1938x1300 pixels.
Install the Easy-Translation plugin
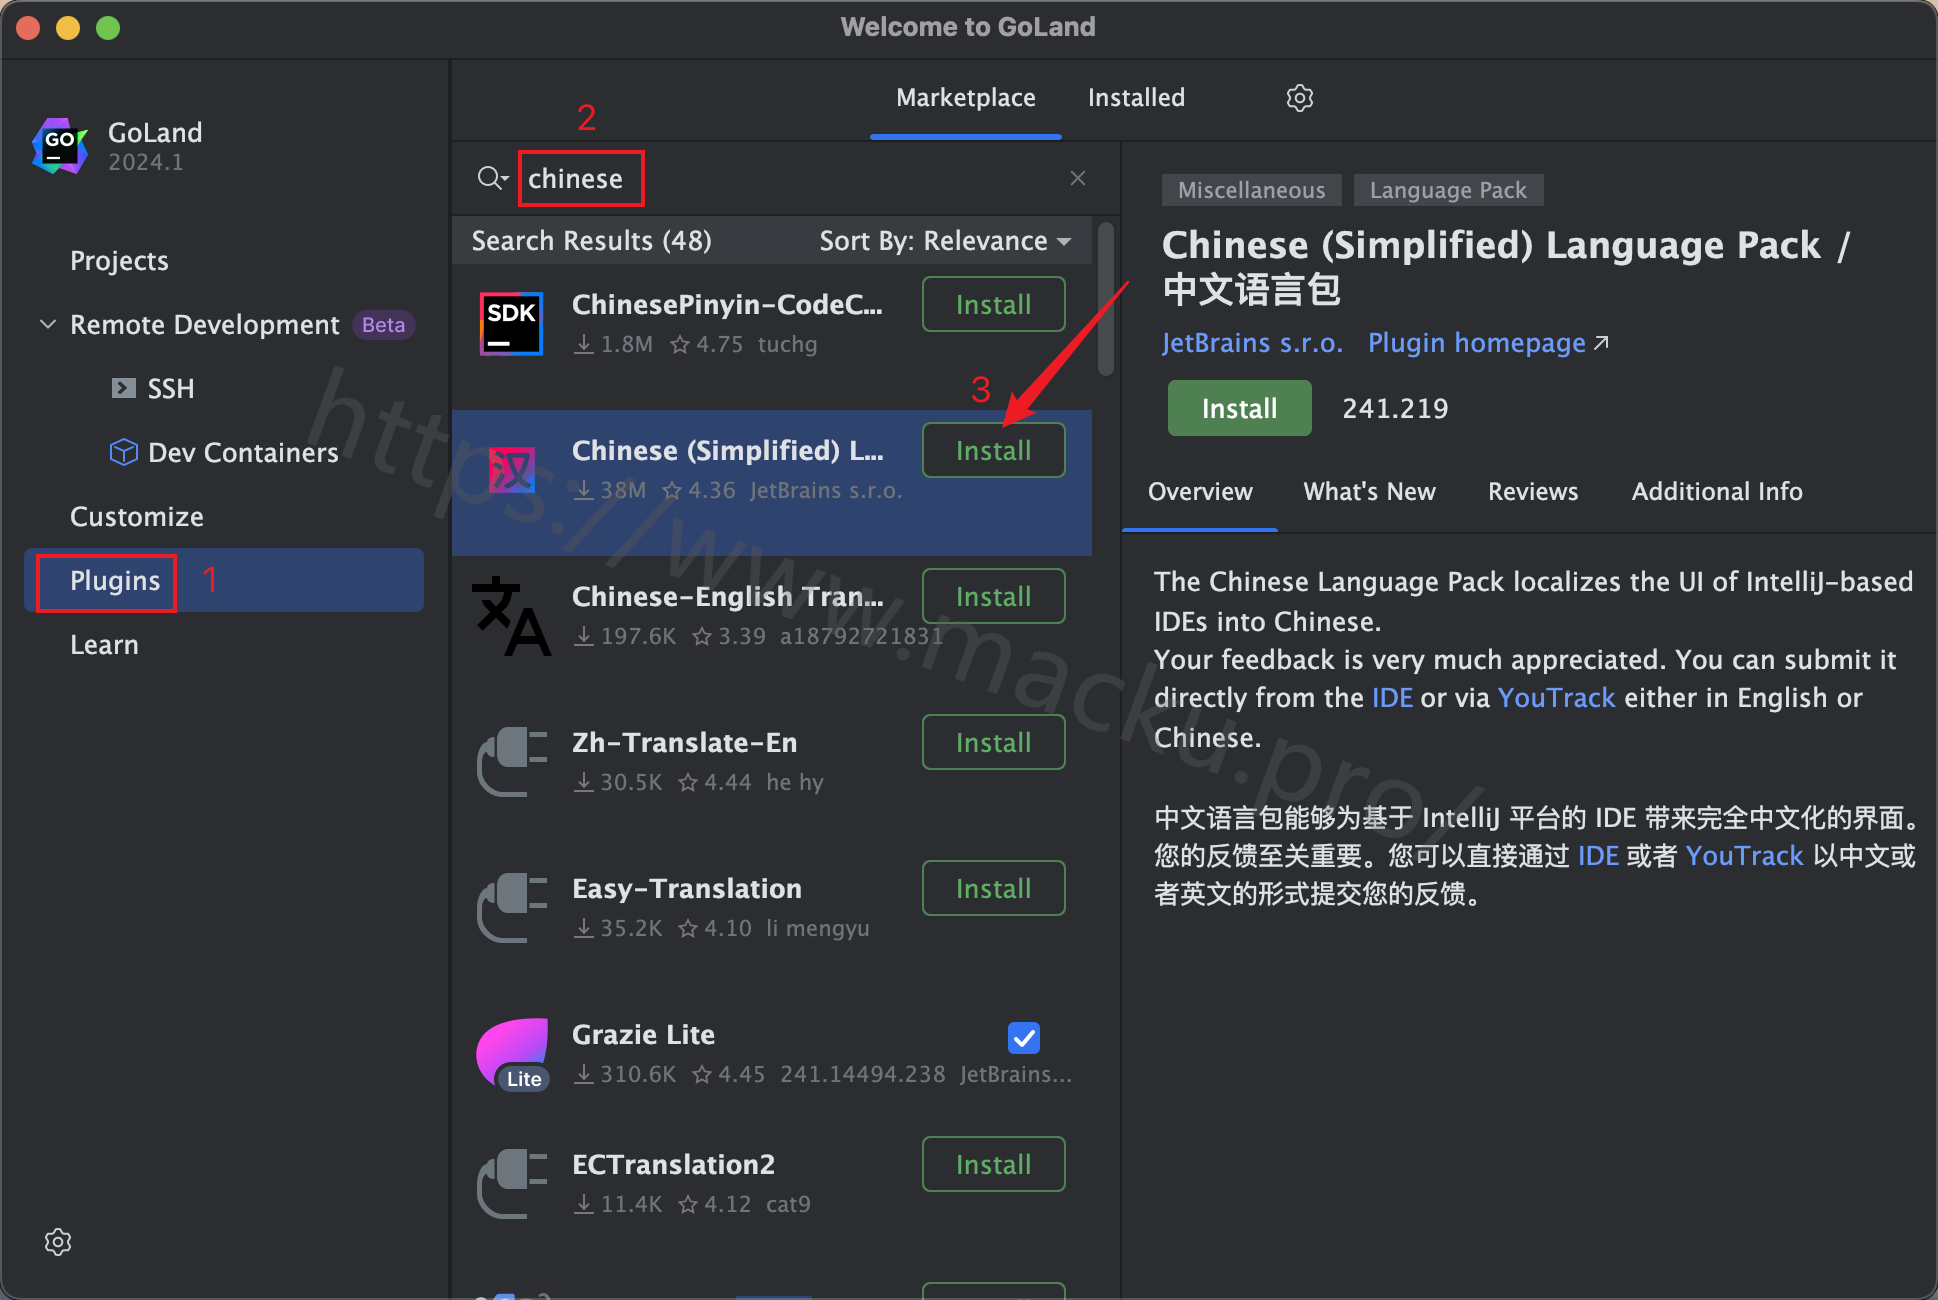[x=993, y=888]
